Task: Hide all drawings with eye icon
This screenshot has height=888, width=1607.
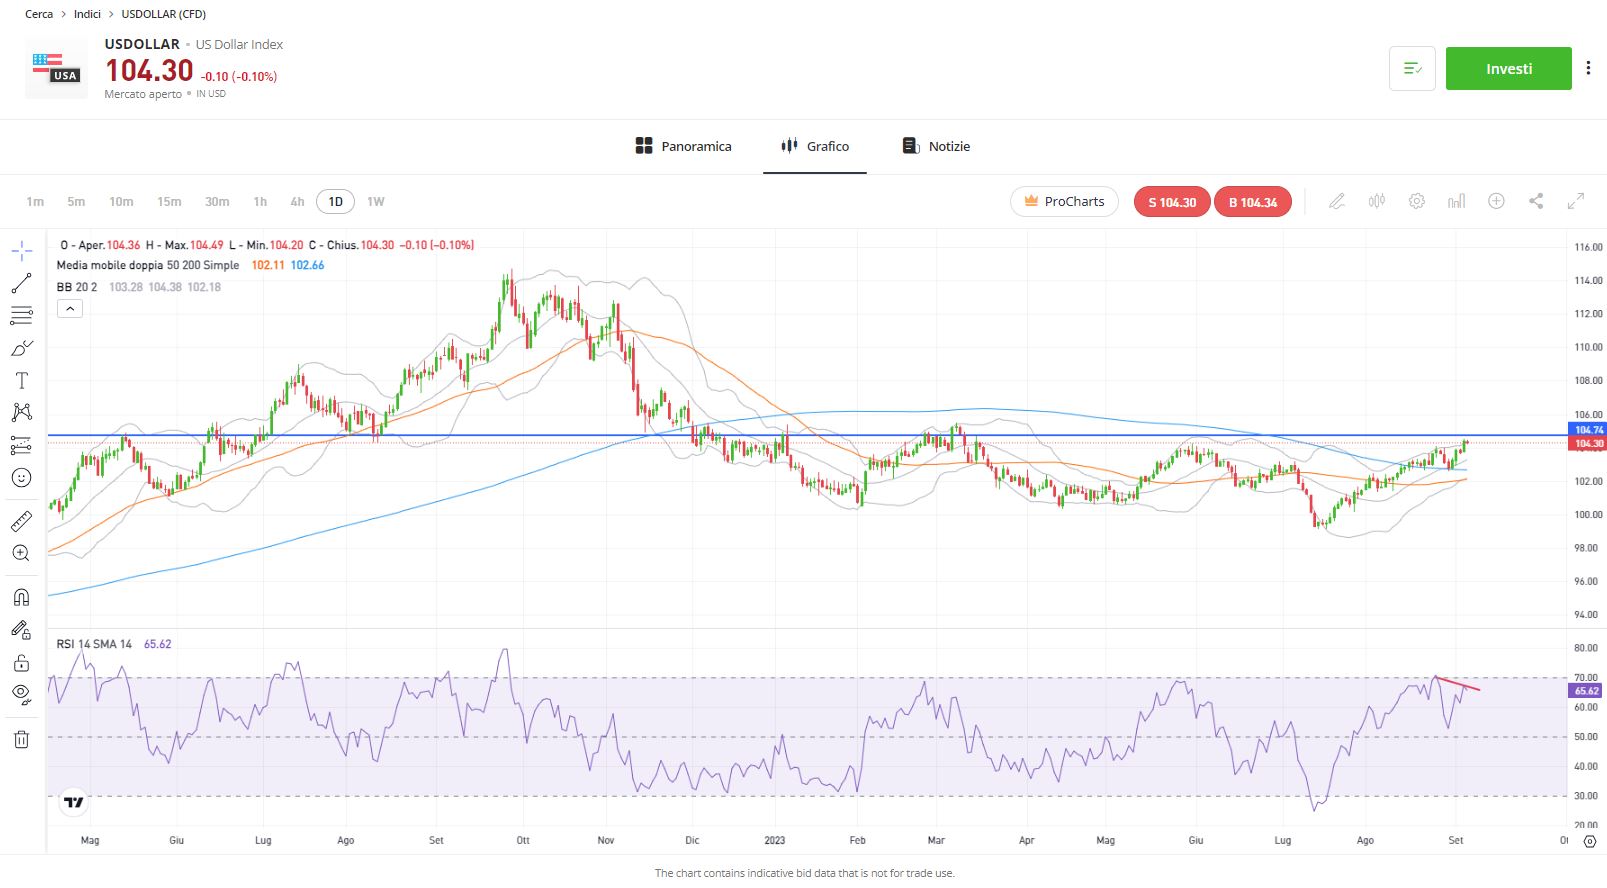Action: point(21,694)
